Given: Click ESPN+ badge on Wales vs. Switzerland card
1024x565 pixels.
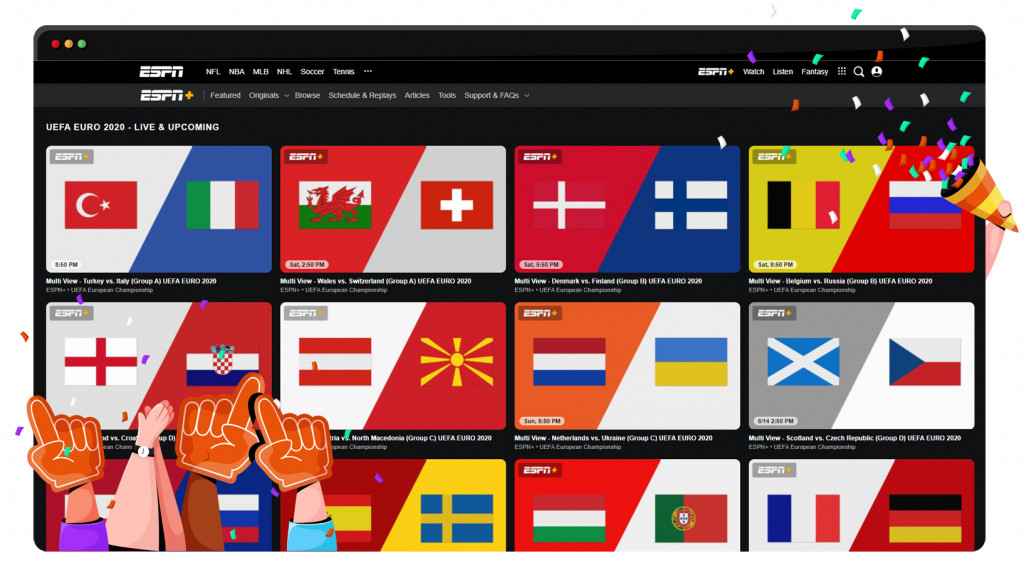Looking at the screenshot, I should (304, 157).
